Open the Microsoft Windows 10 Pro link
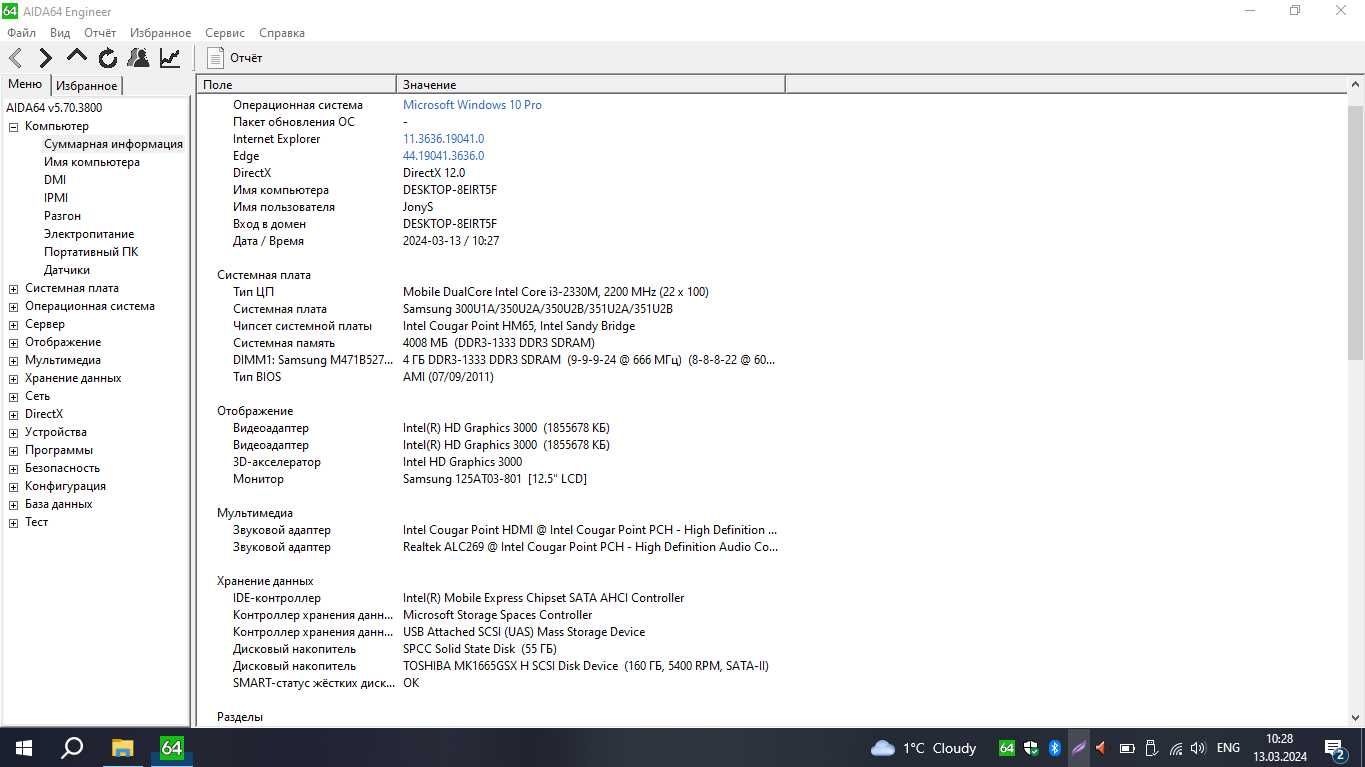The image size is (1365, 767). point(472,105)
